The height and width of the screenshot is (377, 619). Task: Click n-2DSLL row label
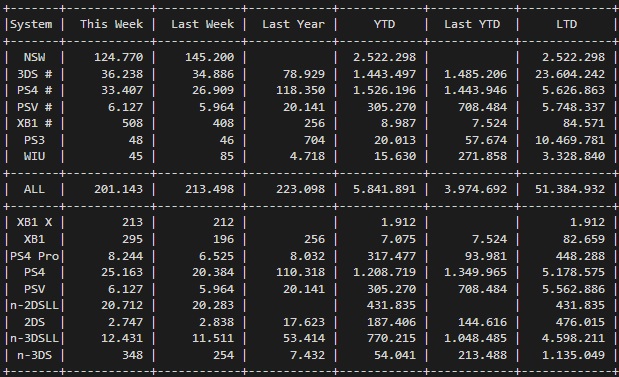pyautogui.click(x=34, y=305)
